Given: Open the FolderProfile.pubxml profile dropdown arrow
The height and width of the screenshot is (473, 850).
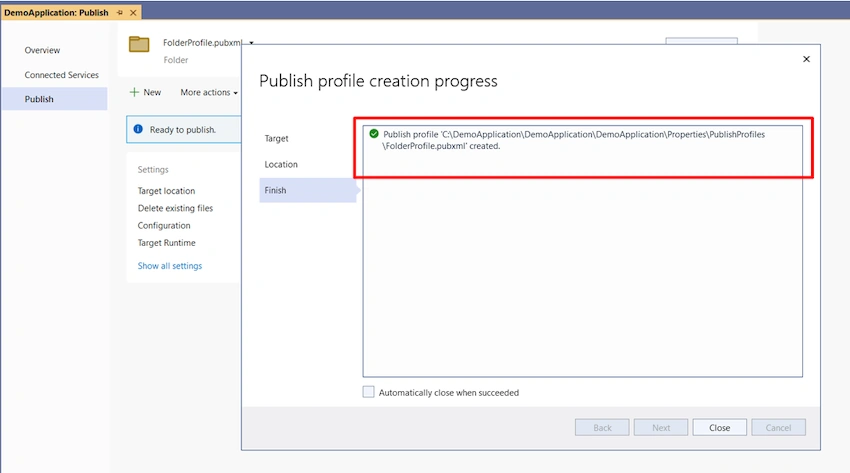Looking at the screenshot, I should pyautogui.click(x=252, y=43).
